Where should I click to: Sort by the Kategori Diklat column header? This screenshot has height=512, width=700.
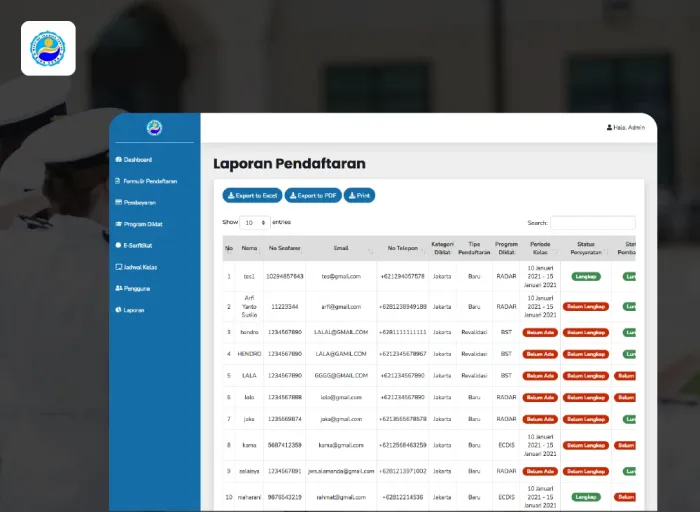tap(442, 248)
